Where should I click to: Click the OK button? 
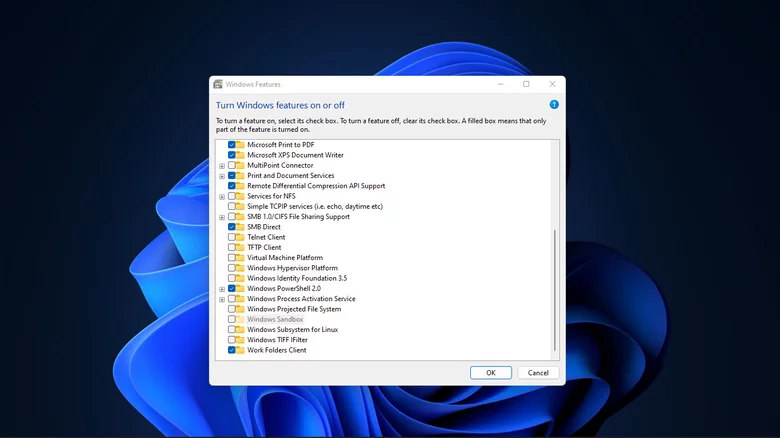[491, 373]
